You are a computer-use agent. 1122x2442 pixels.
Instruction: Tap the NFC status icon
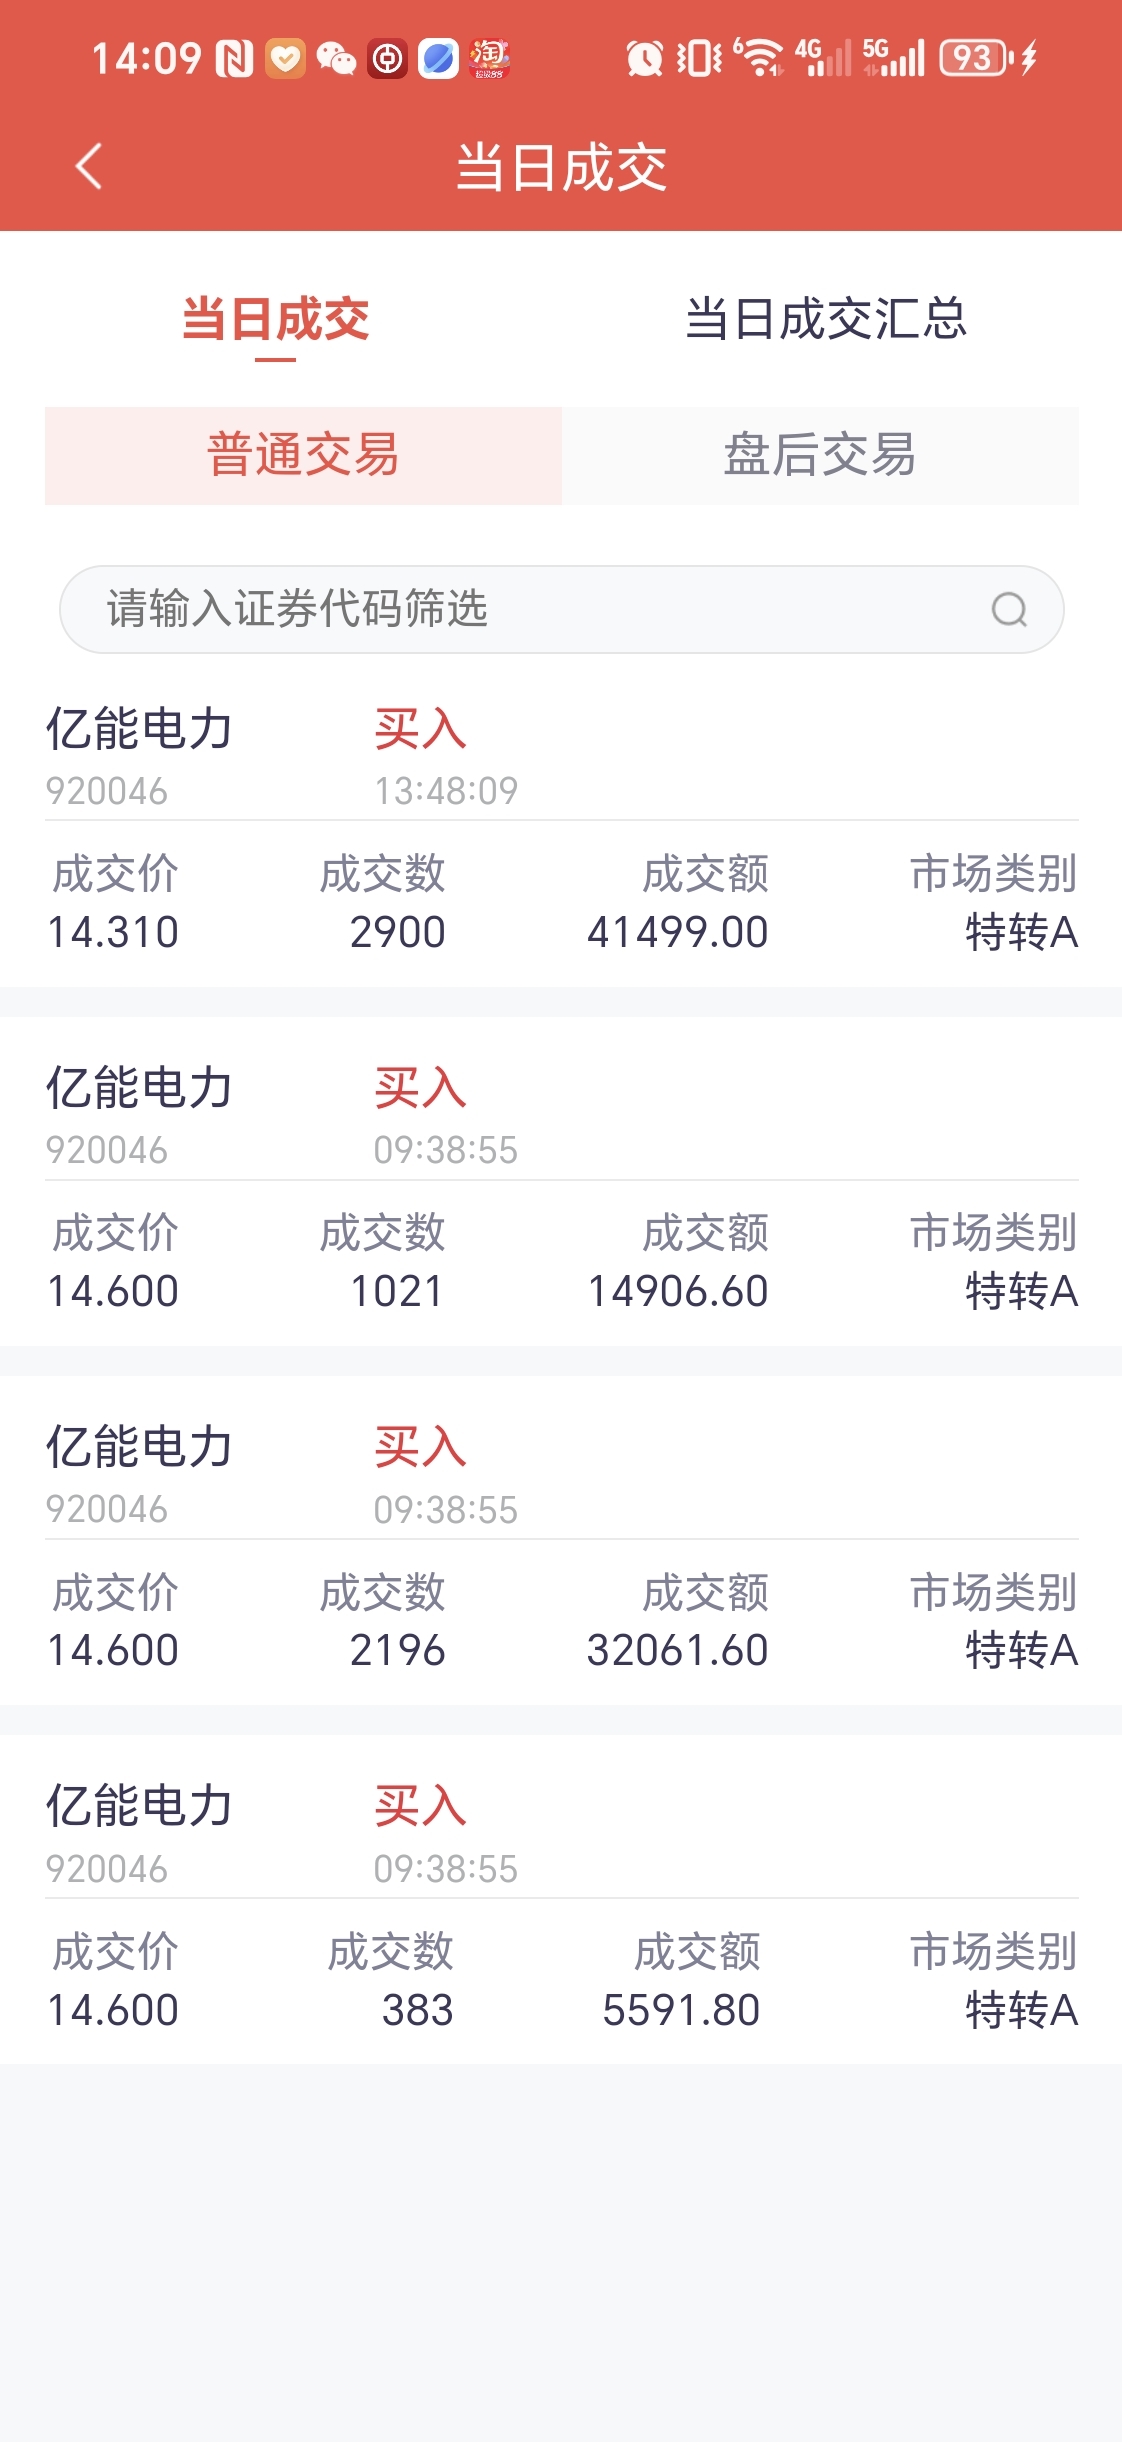click(x=234, y=59)
